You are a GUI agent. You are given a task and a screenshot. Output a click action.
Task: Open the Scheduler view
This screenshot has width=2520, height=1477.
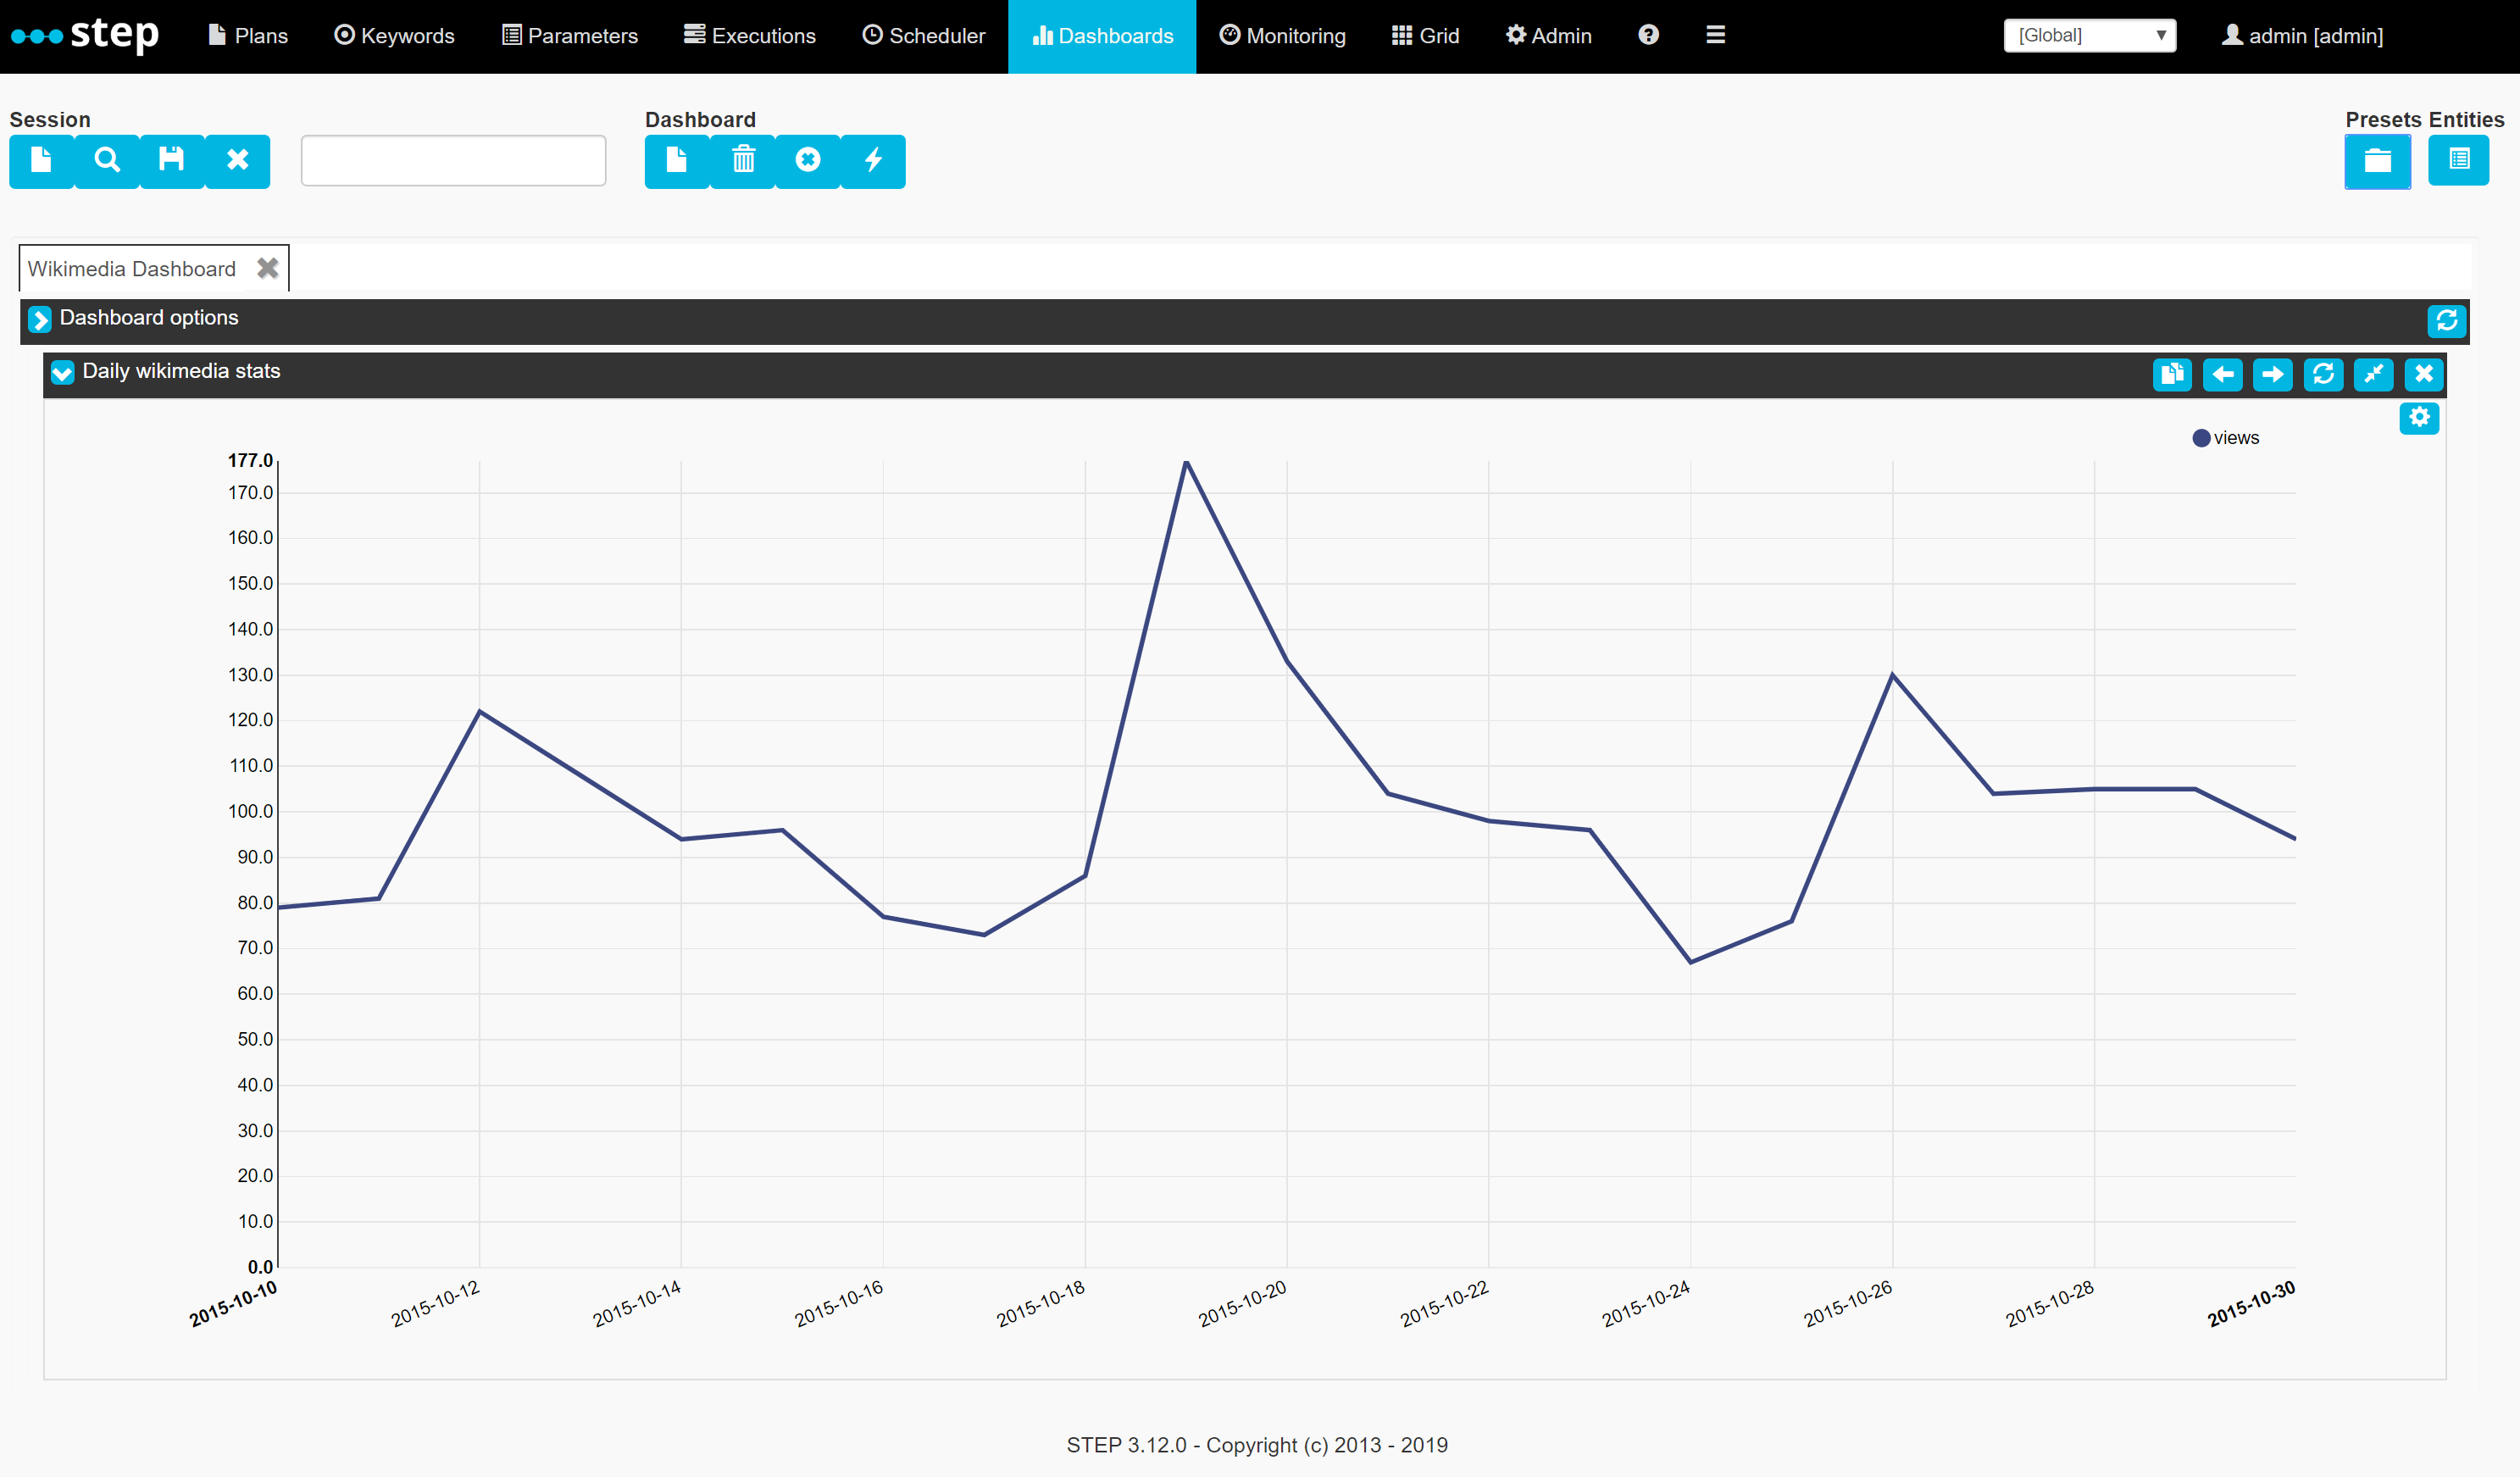tap(924, 36)
